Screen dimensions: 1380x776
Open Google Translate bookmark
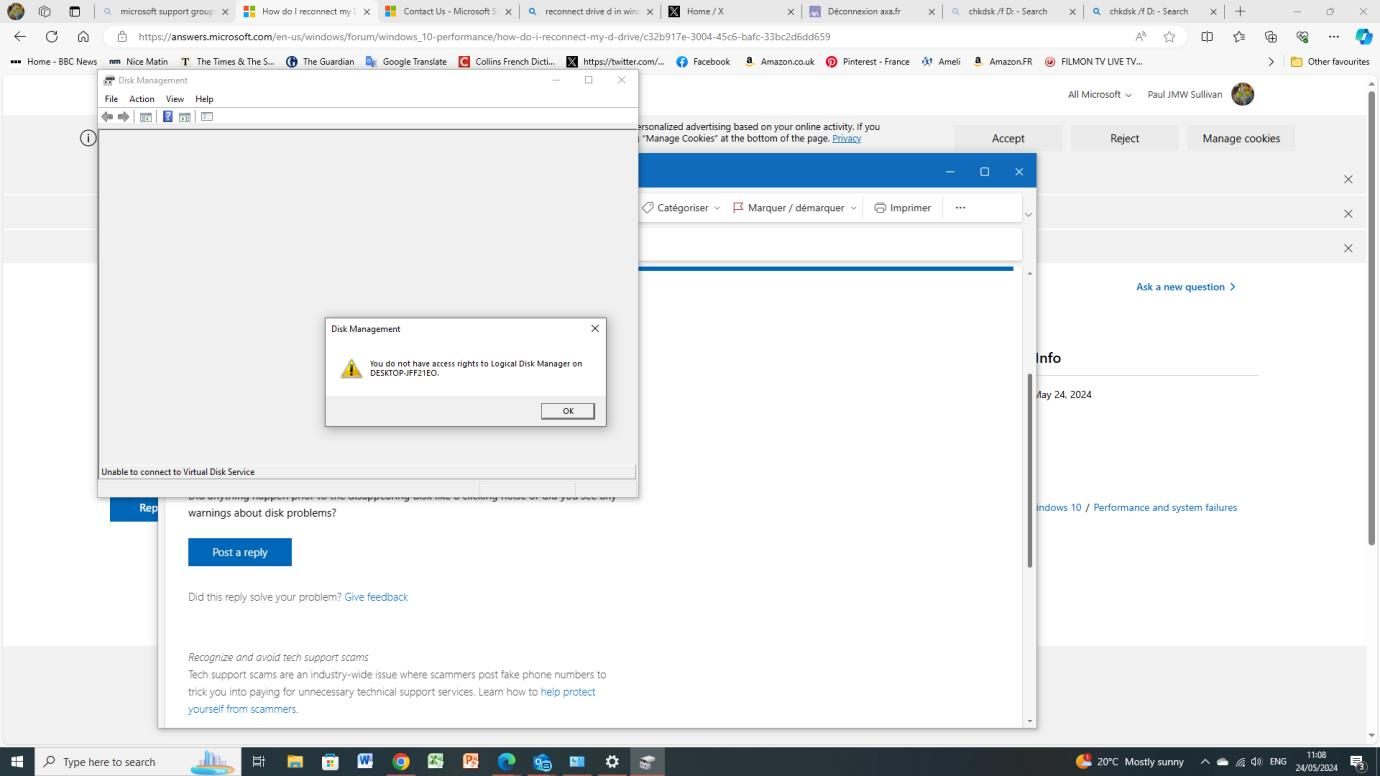(x=406, y=61)
